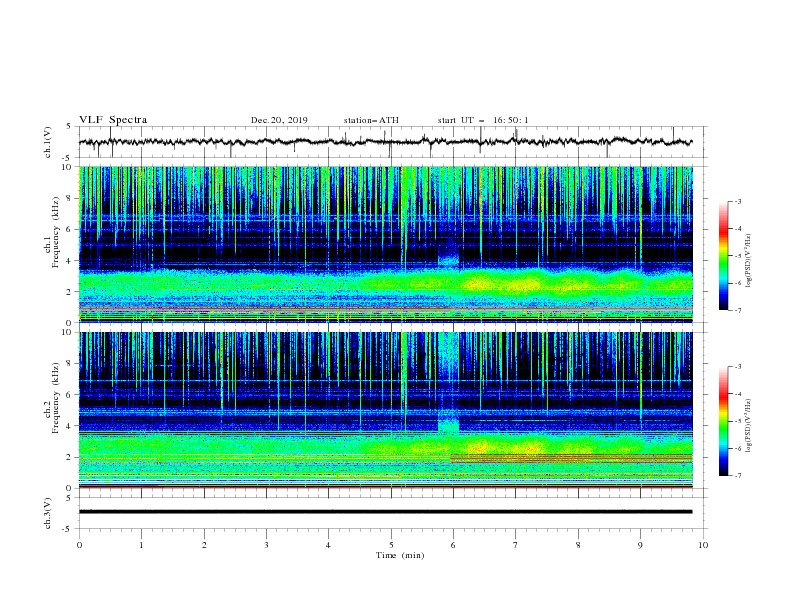Screen dimensions: 792x612
Task: Click the "start UT = 16:50:1" header text
Action: (483, 120)
